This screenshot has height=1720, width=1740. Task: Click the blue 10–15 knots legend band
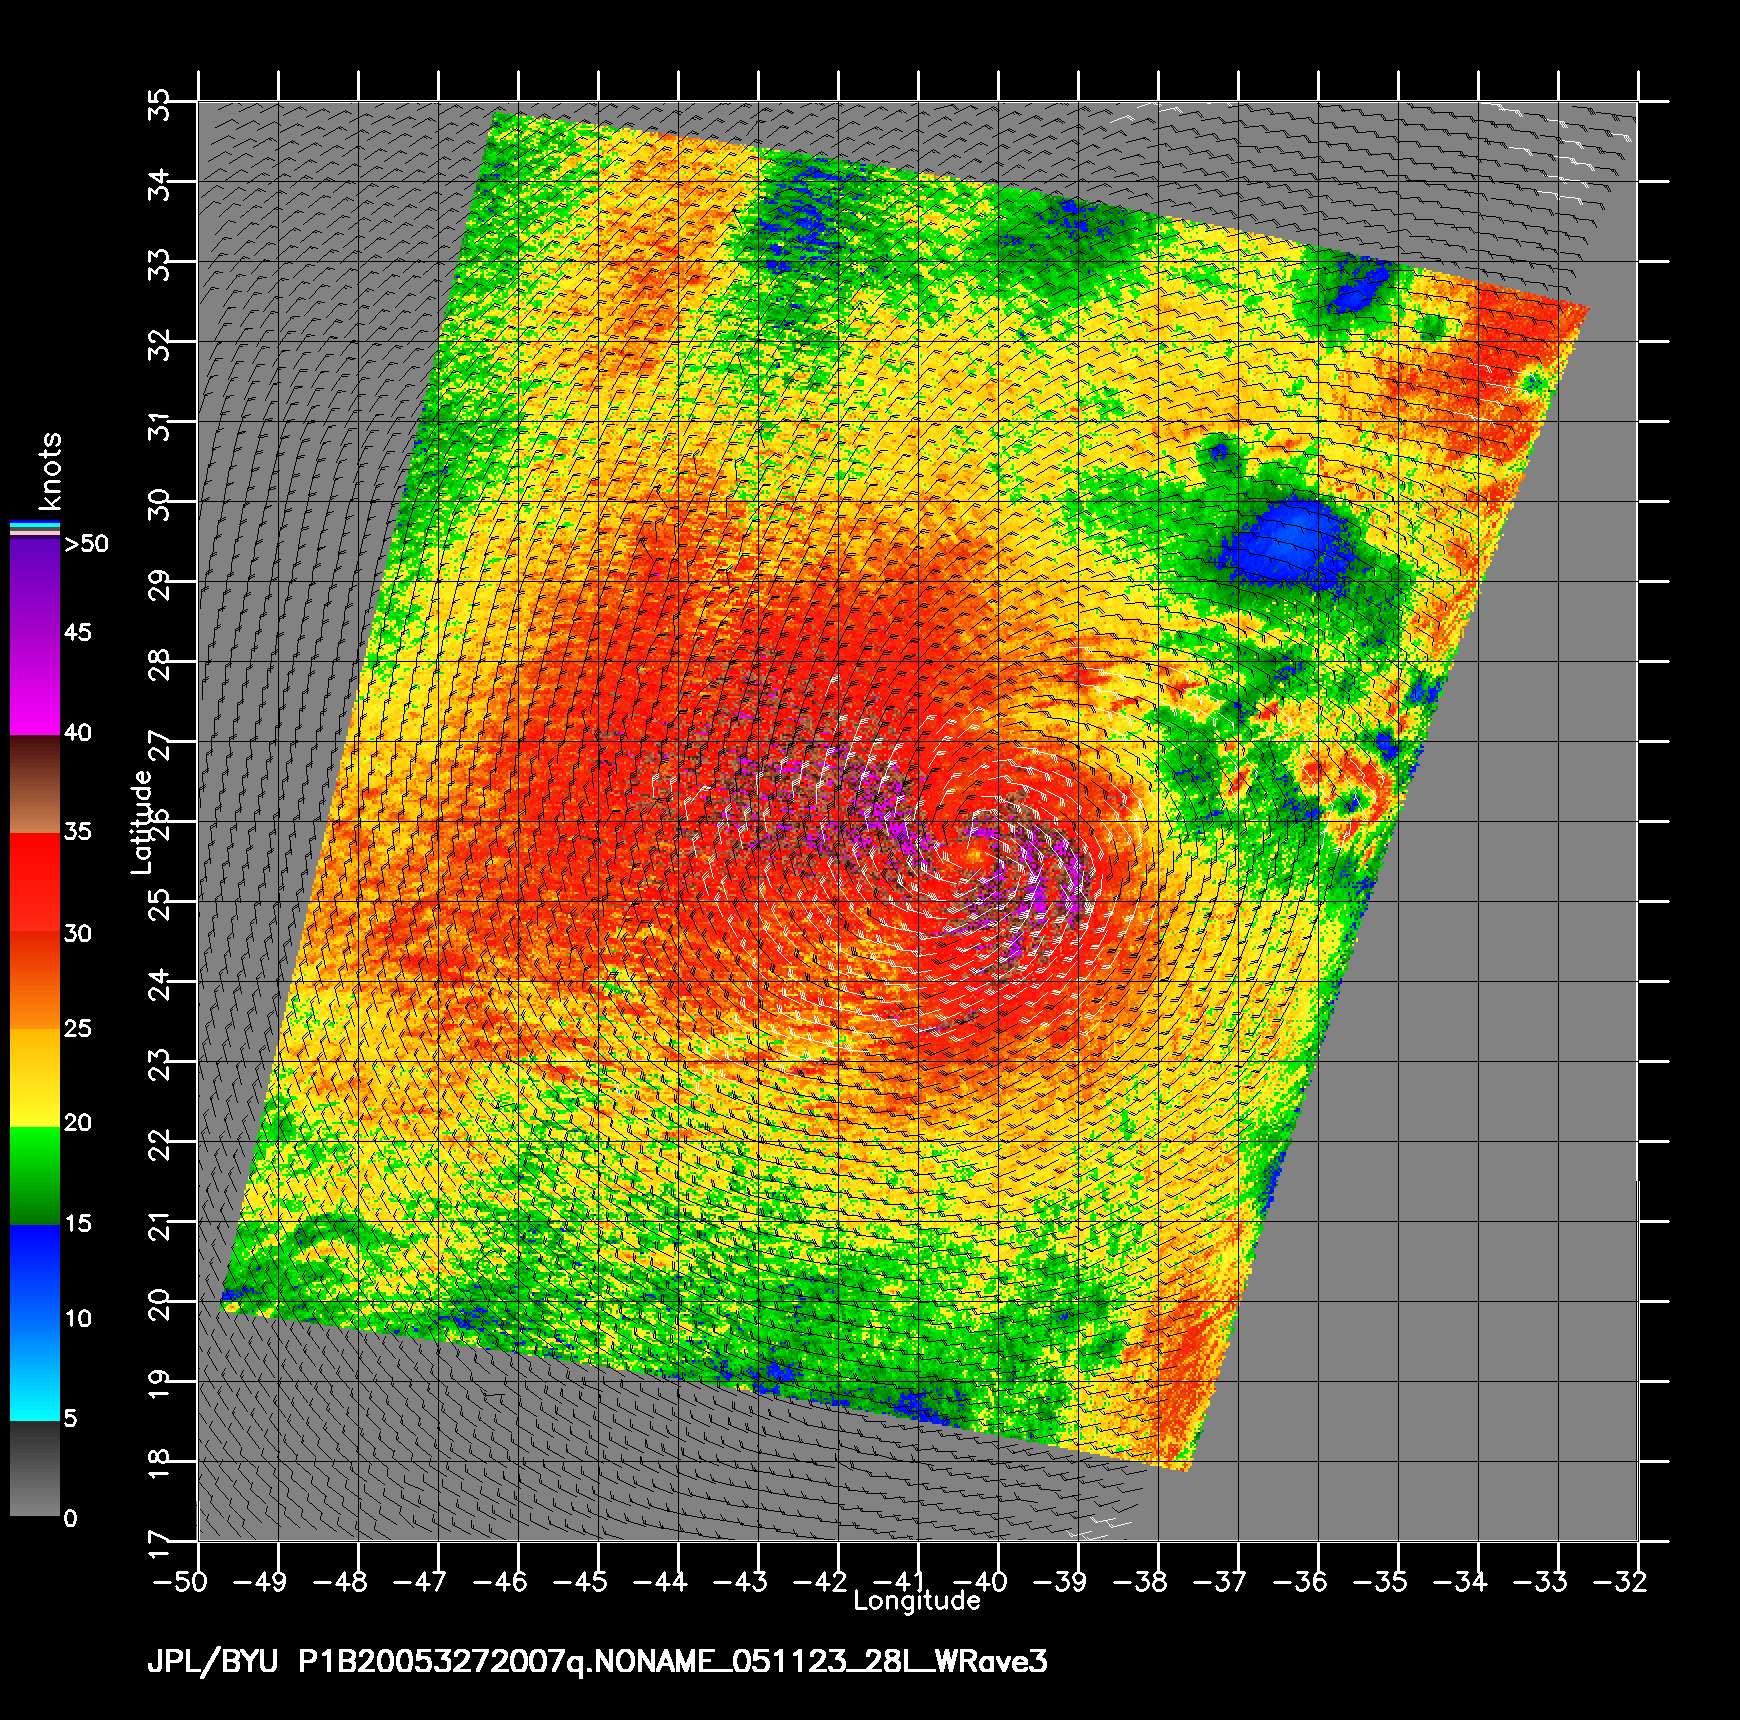[35, 1274]
